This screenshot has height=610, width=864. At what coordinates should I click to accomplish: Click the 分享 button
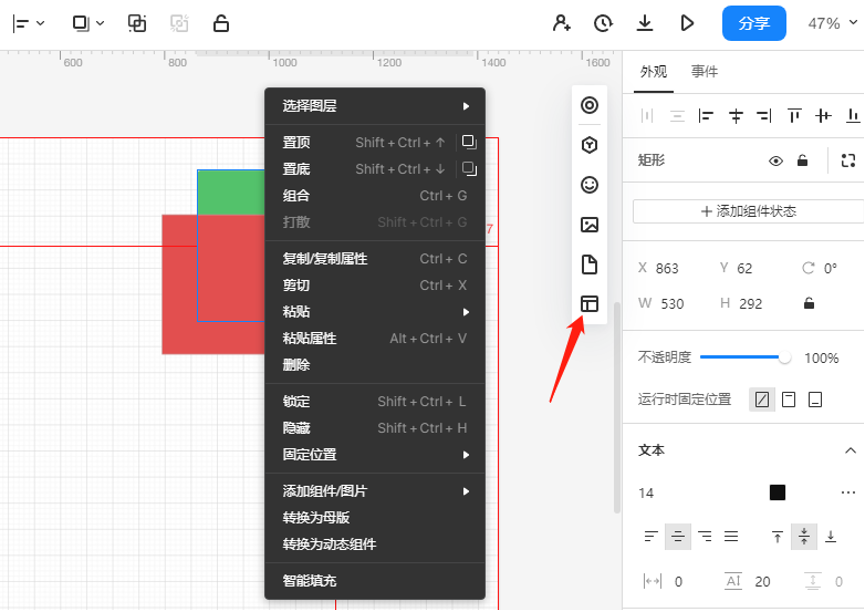754,24
